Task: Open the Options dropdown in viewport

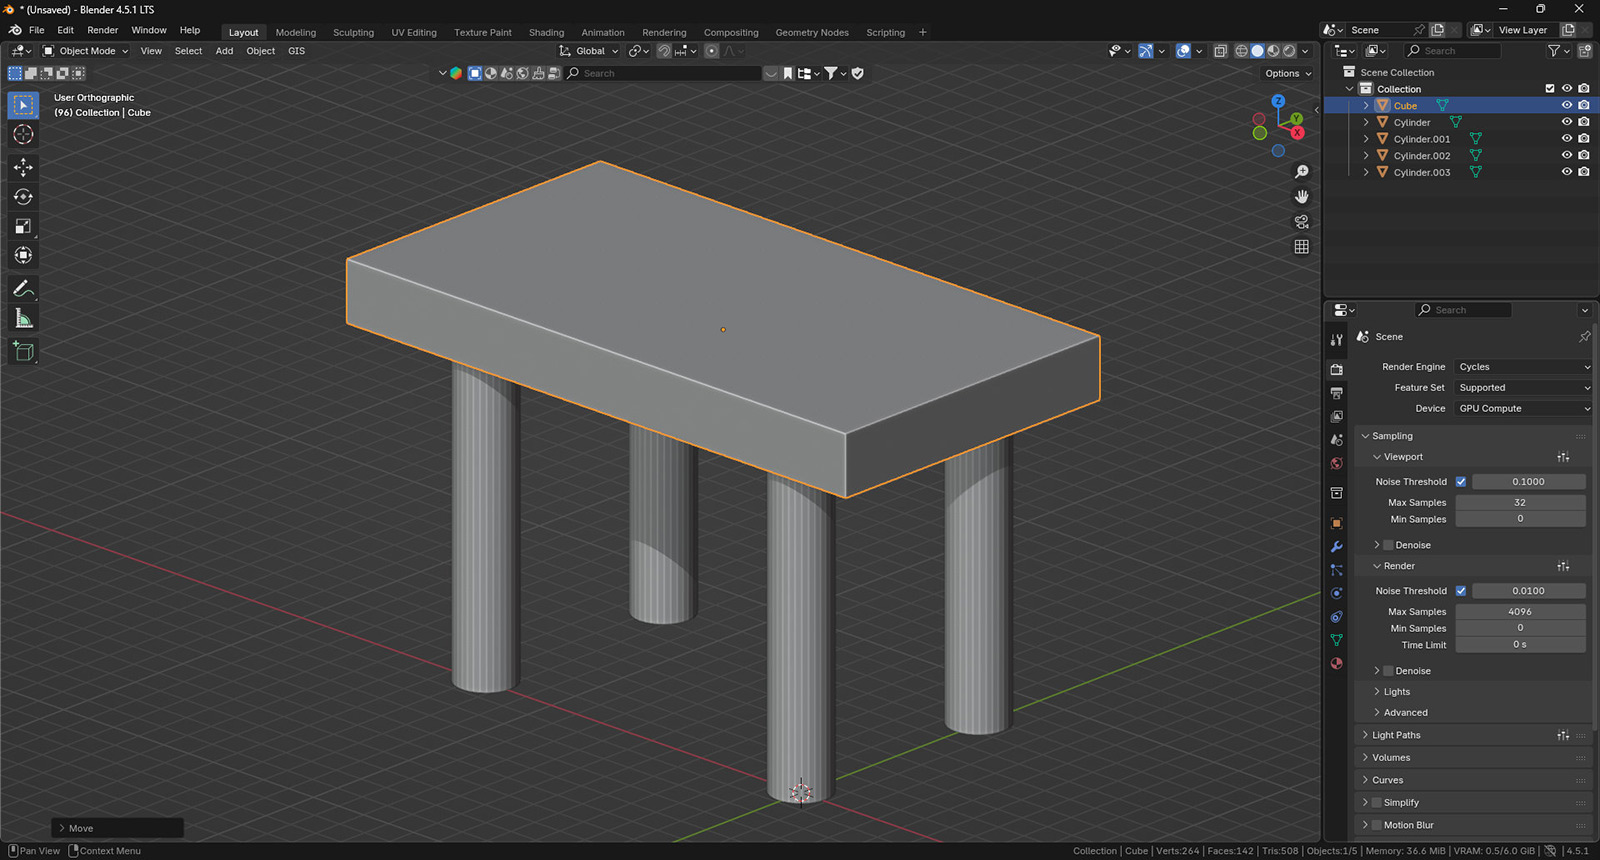Action: pos(1288,73)
